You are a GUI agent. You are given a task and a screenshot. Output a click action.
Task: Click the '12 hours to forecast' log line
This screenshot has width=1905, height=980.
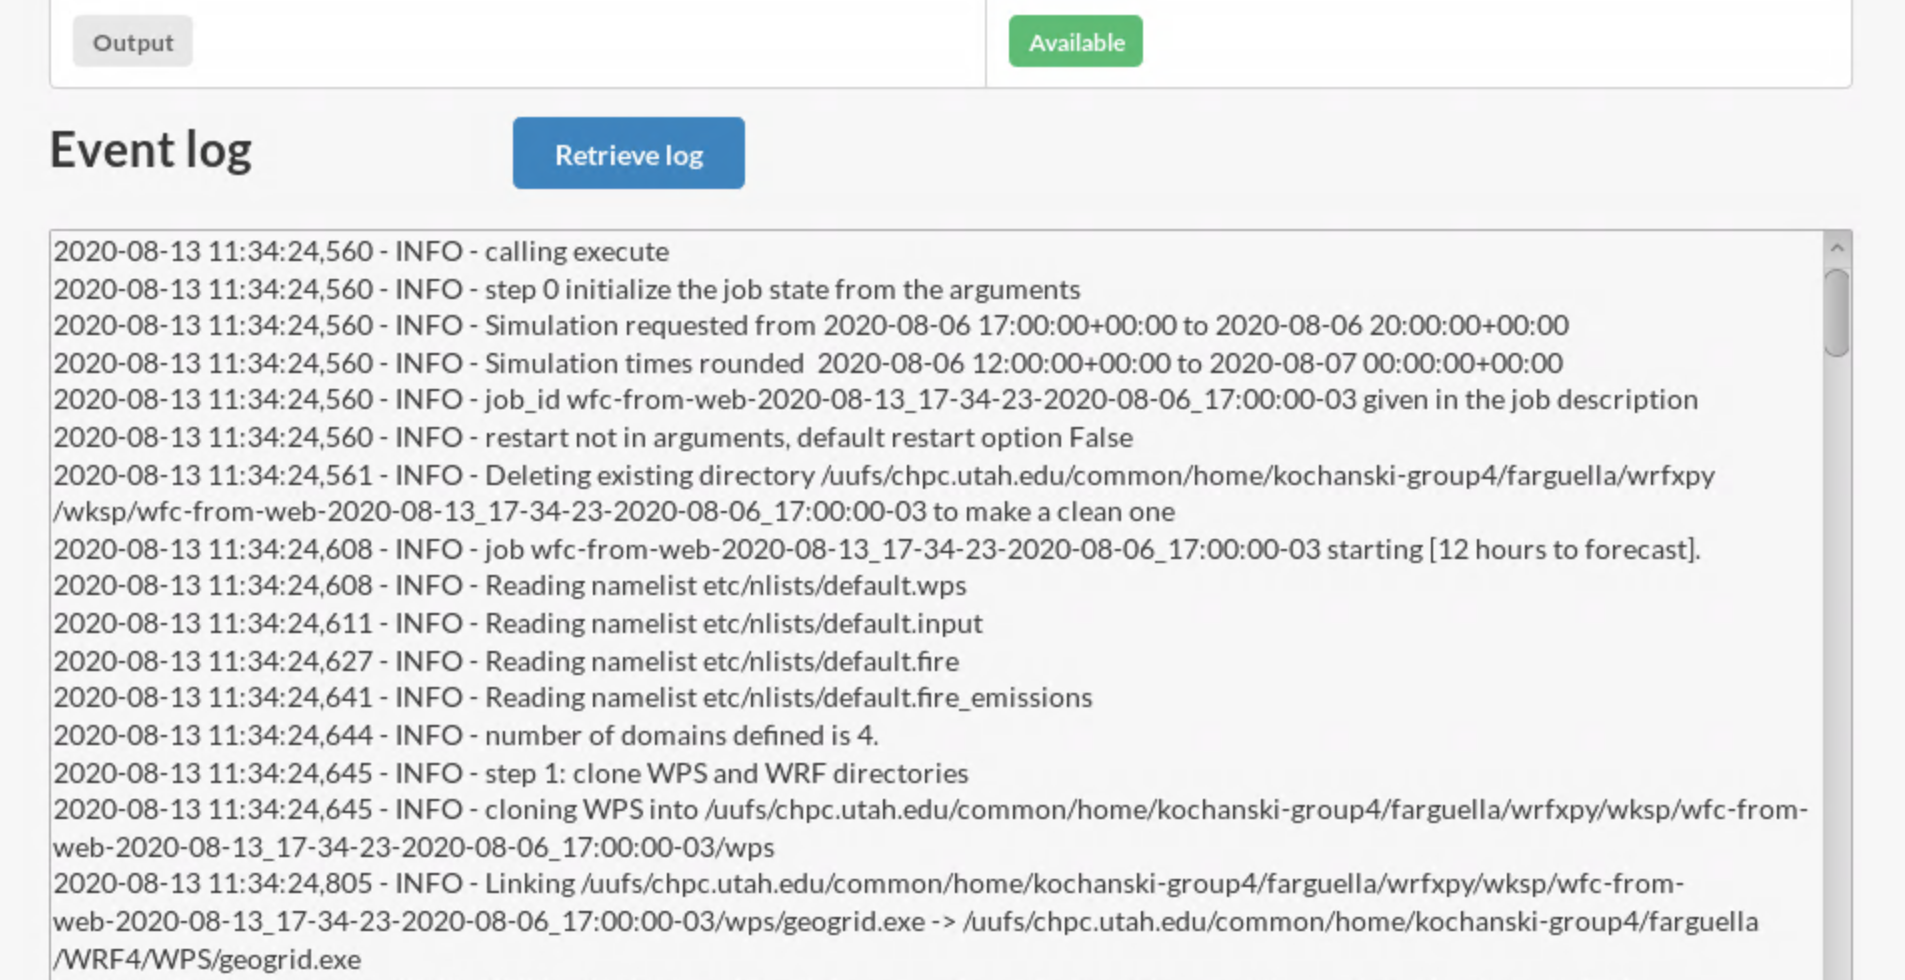click(877, 549)
